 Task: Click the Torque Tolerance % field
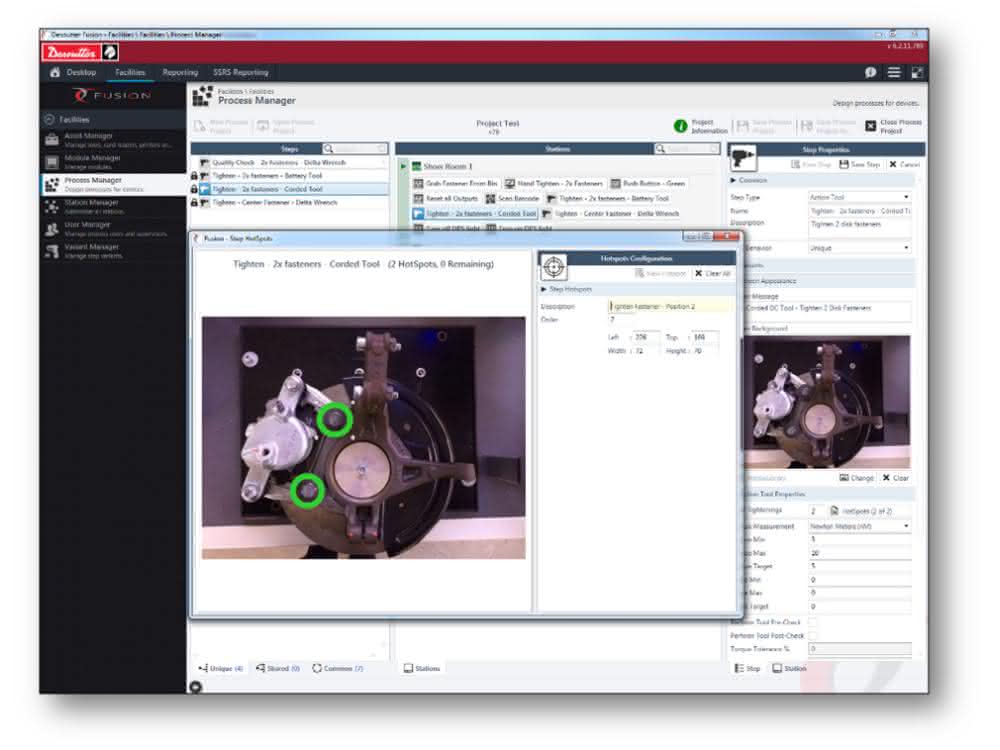point(860,649)
